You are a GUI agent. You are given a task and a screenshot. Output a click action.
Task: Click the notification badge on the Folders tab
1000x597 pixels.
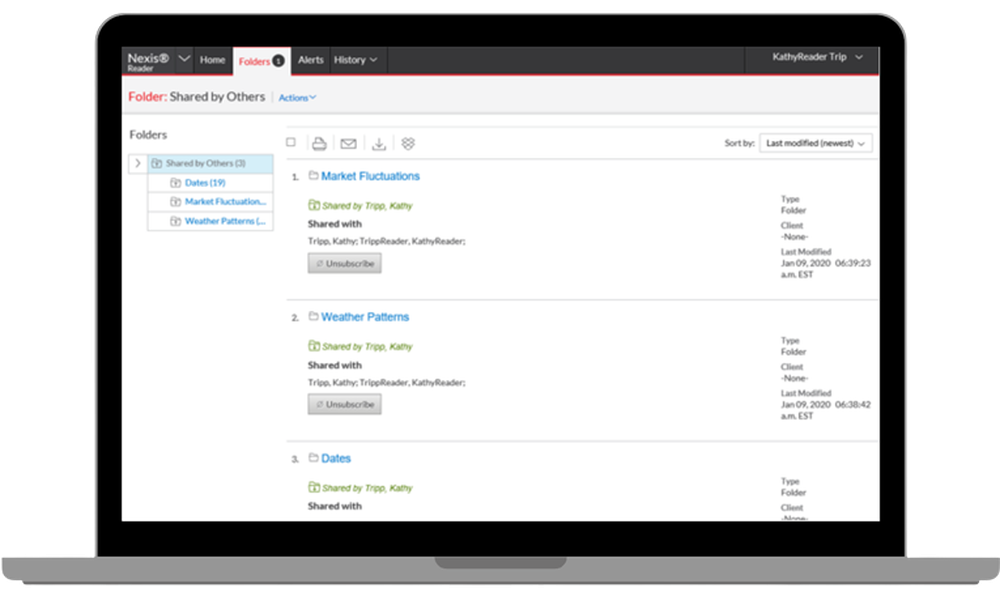(278, 60)
